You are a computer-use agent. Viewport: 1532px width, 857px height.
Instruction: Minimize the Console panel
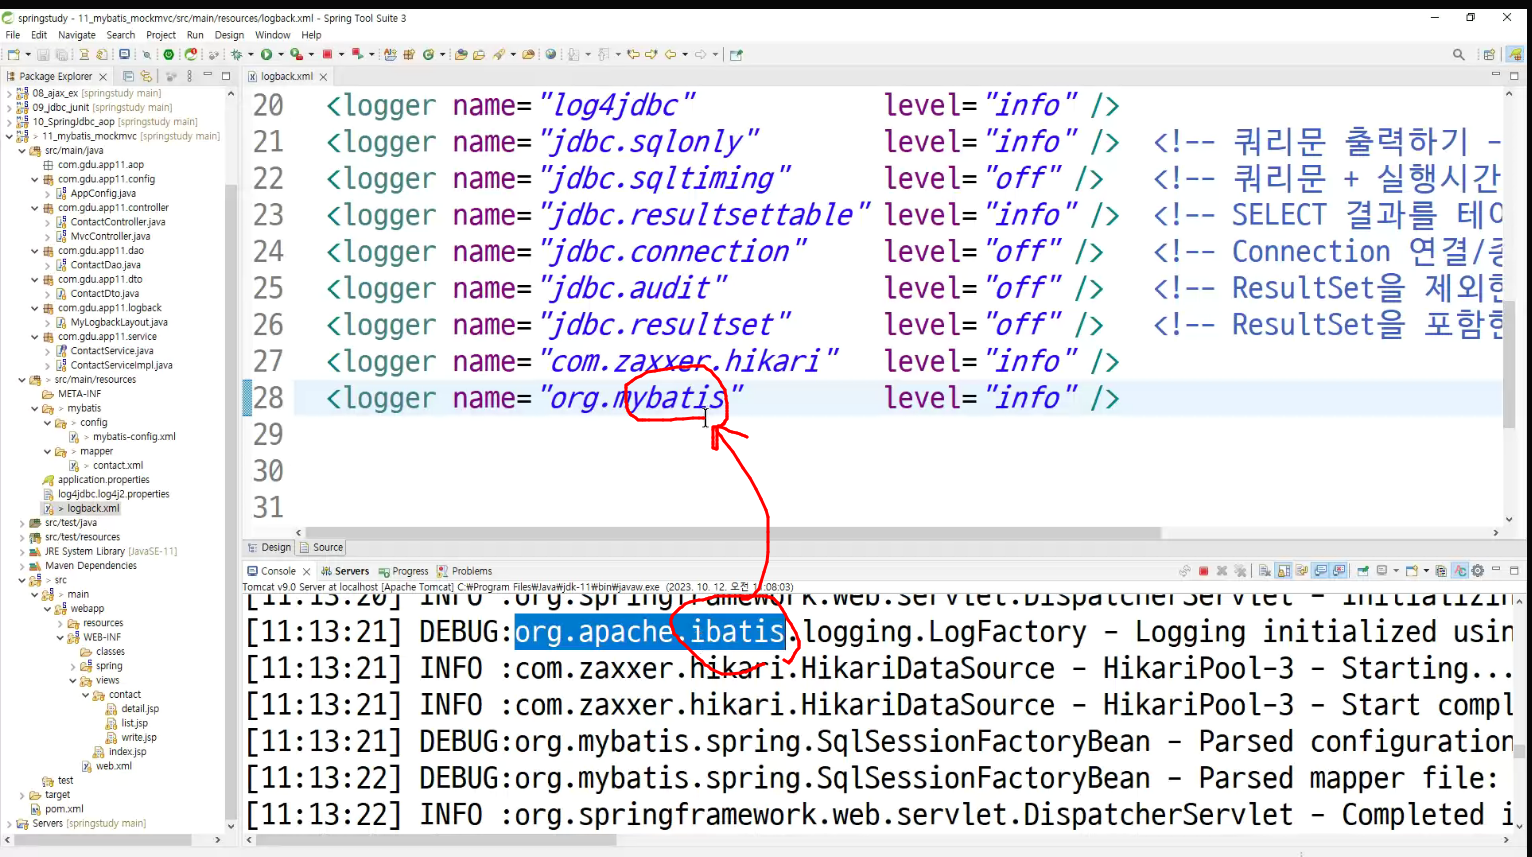point(1496,569)
